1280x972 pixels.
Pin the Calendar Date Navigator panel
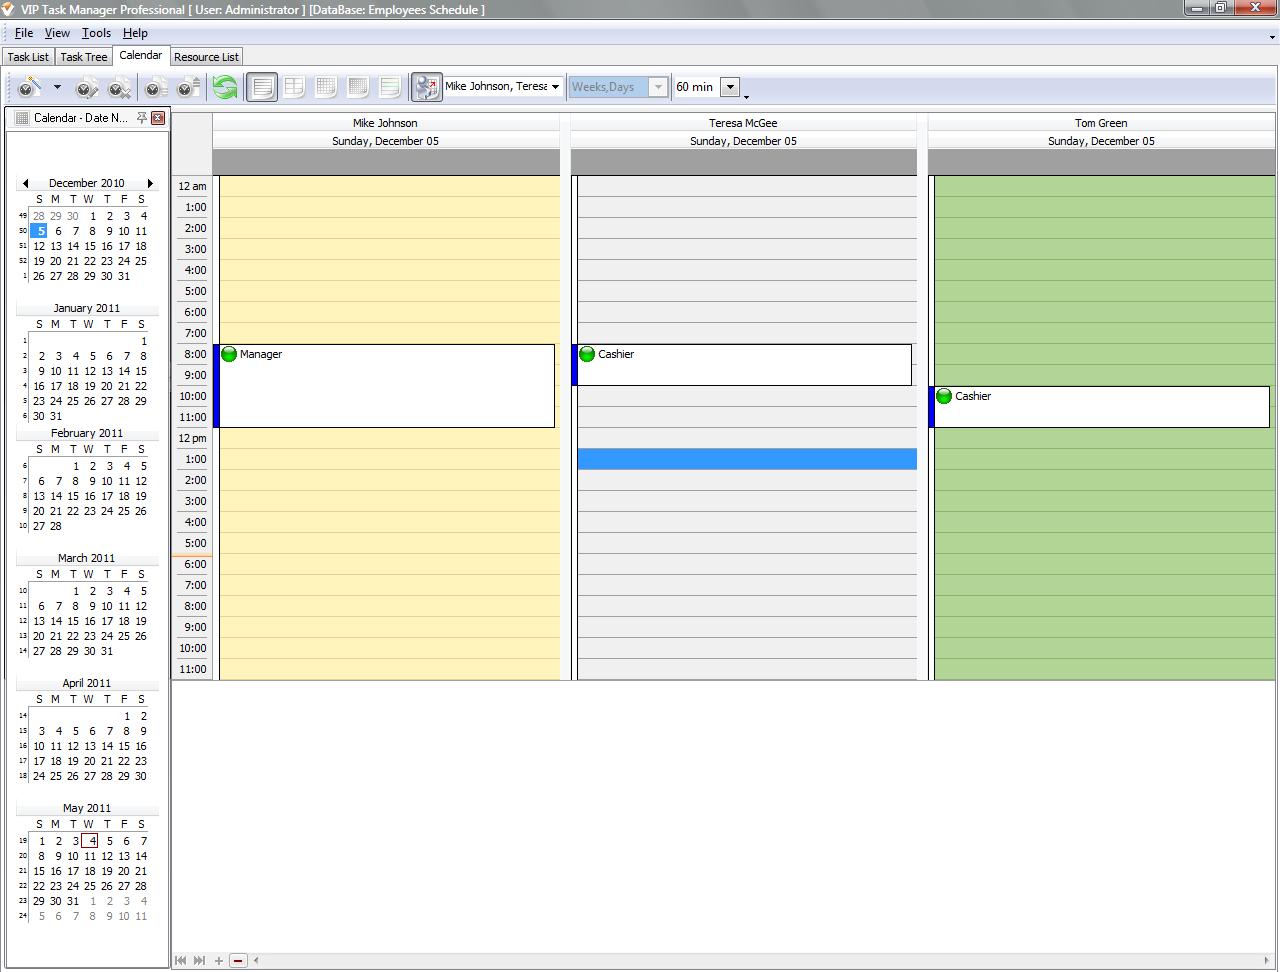pyautogui.click(x=142, y=118)
